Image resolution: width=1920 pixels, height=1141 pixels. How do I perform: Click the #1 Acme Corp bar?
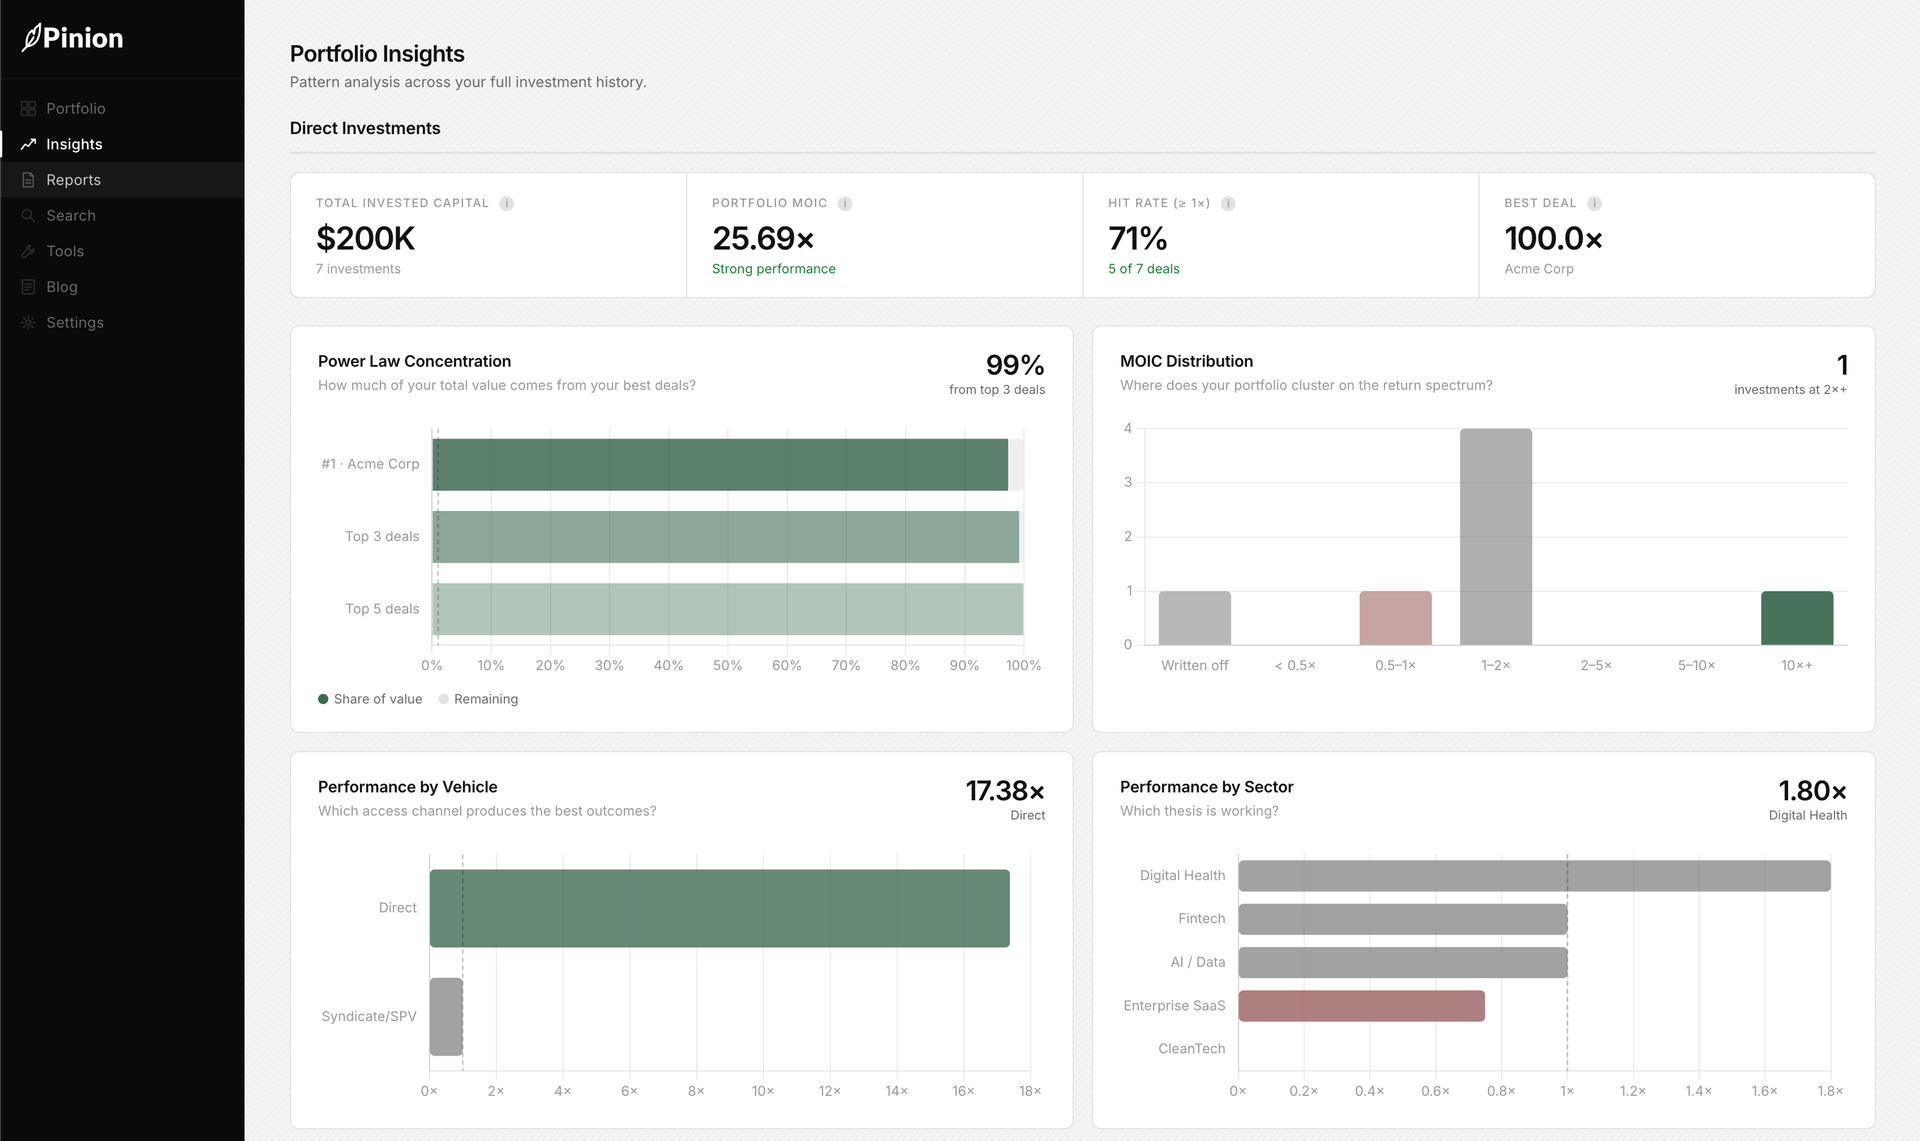pos(720,464)
